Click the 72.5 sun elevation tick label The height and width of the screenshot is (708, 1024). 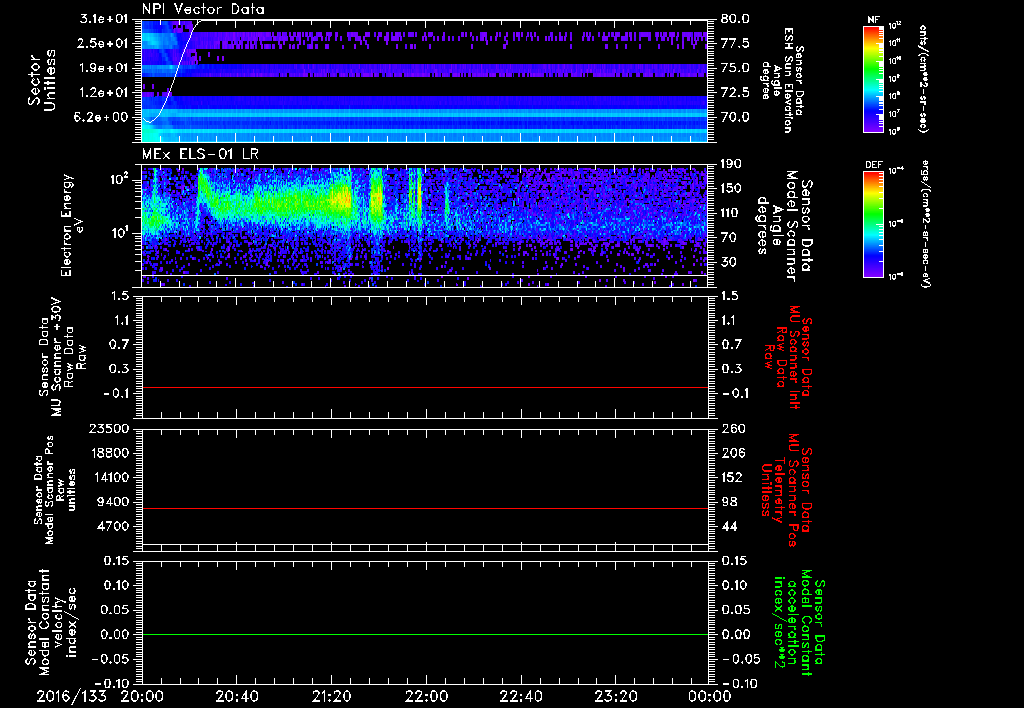click(x=735, y=93)
